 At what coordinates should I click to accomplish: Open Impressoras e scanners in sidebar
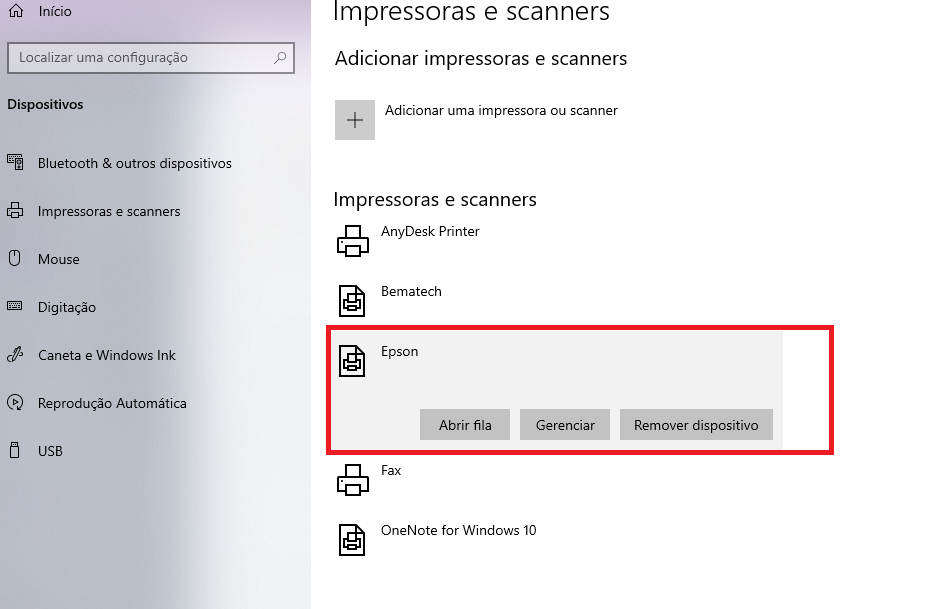(x=109, y=211)
